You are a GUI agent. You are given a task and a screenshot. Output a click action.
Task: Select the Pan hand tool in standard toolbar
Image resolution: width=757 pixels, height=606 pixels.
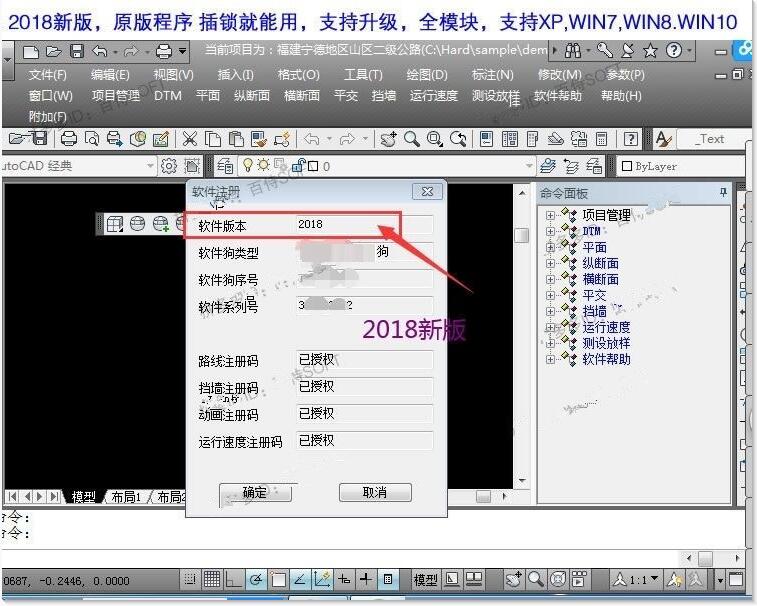click(x=389, y=139)
